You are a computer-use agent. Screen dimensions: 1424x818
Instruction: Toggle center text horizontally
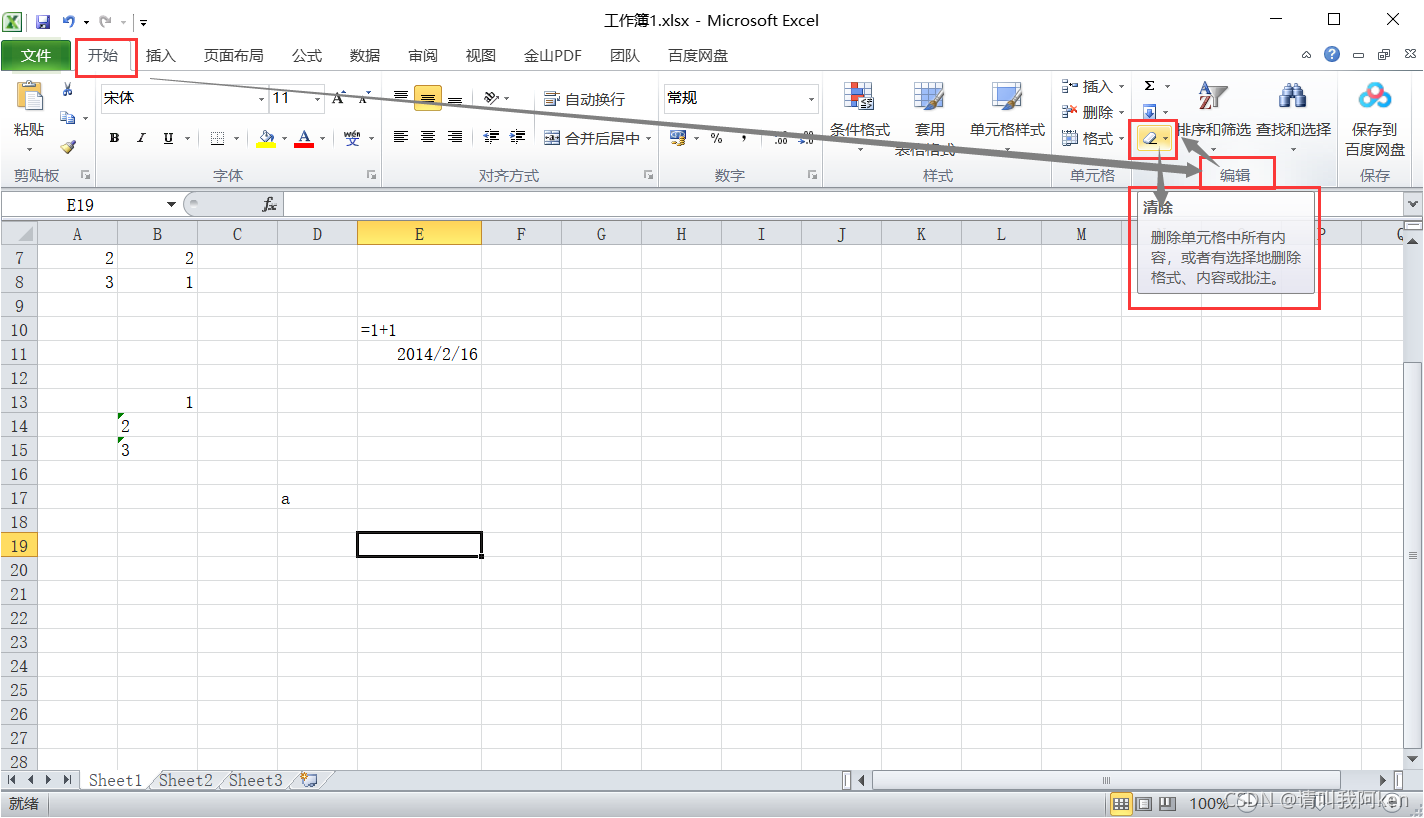[x=428, y=138]
